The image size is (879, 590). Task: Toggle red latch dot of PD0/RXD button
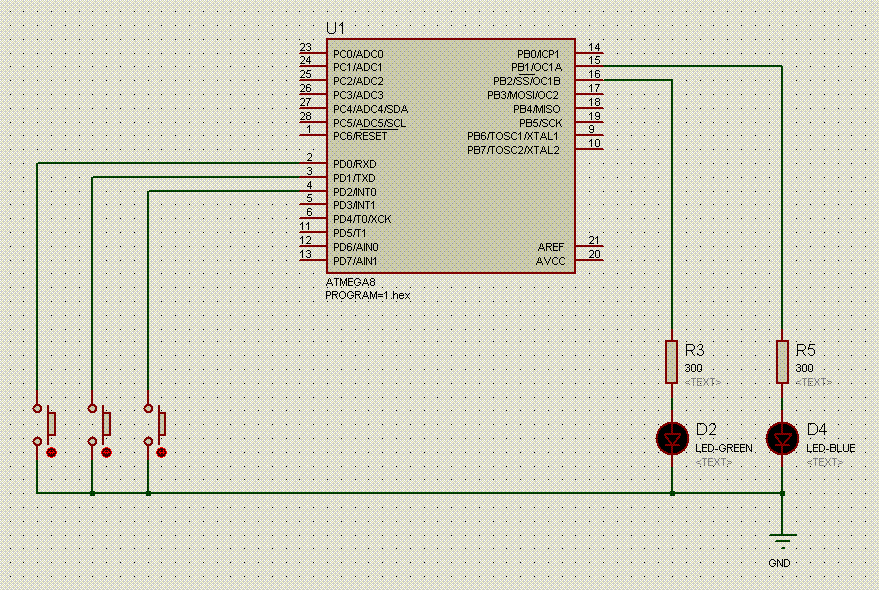[51, 453]
